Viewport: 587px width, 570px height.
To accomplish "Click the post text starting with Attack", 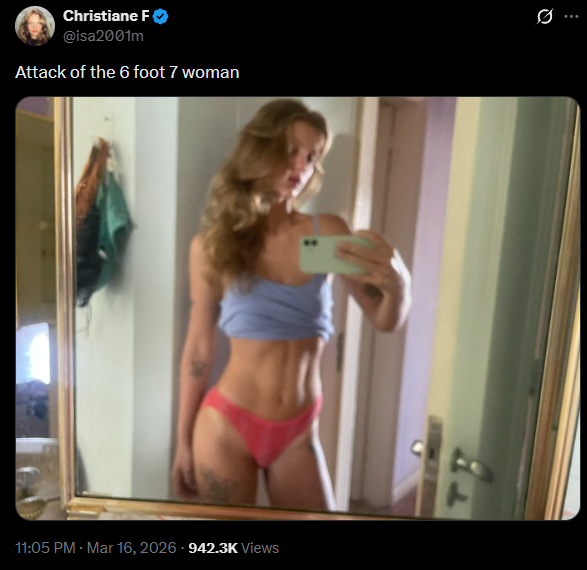I will [127, 72].
